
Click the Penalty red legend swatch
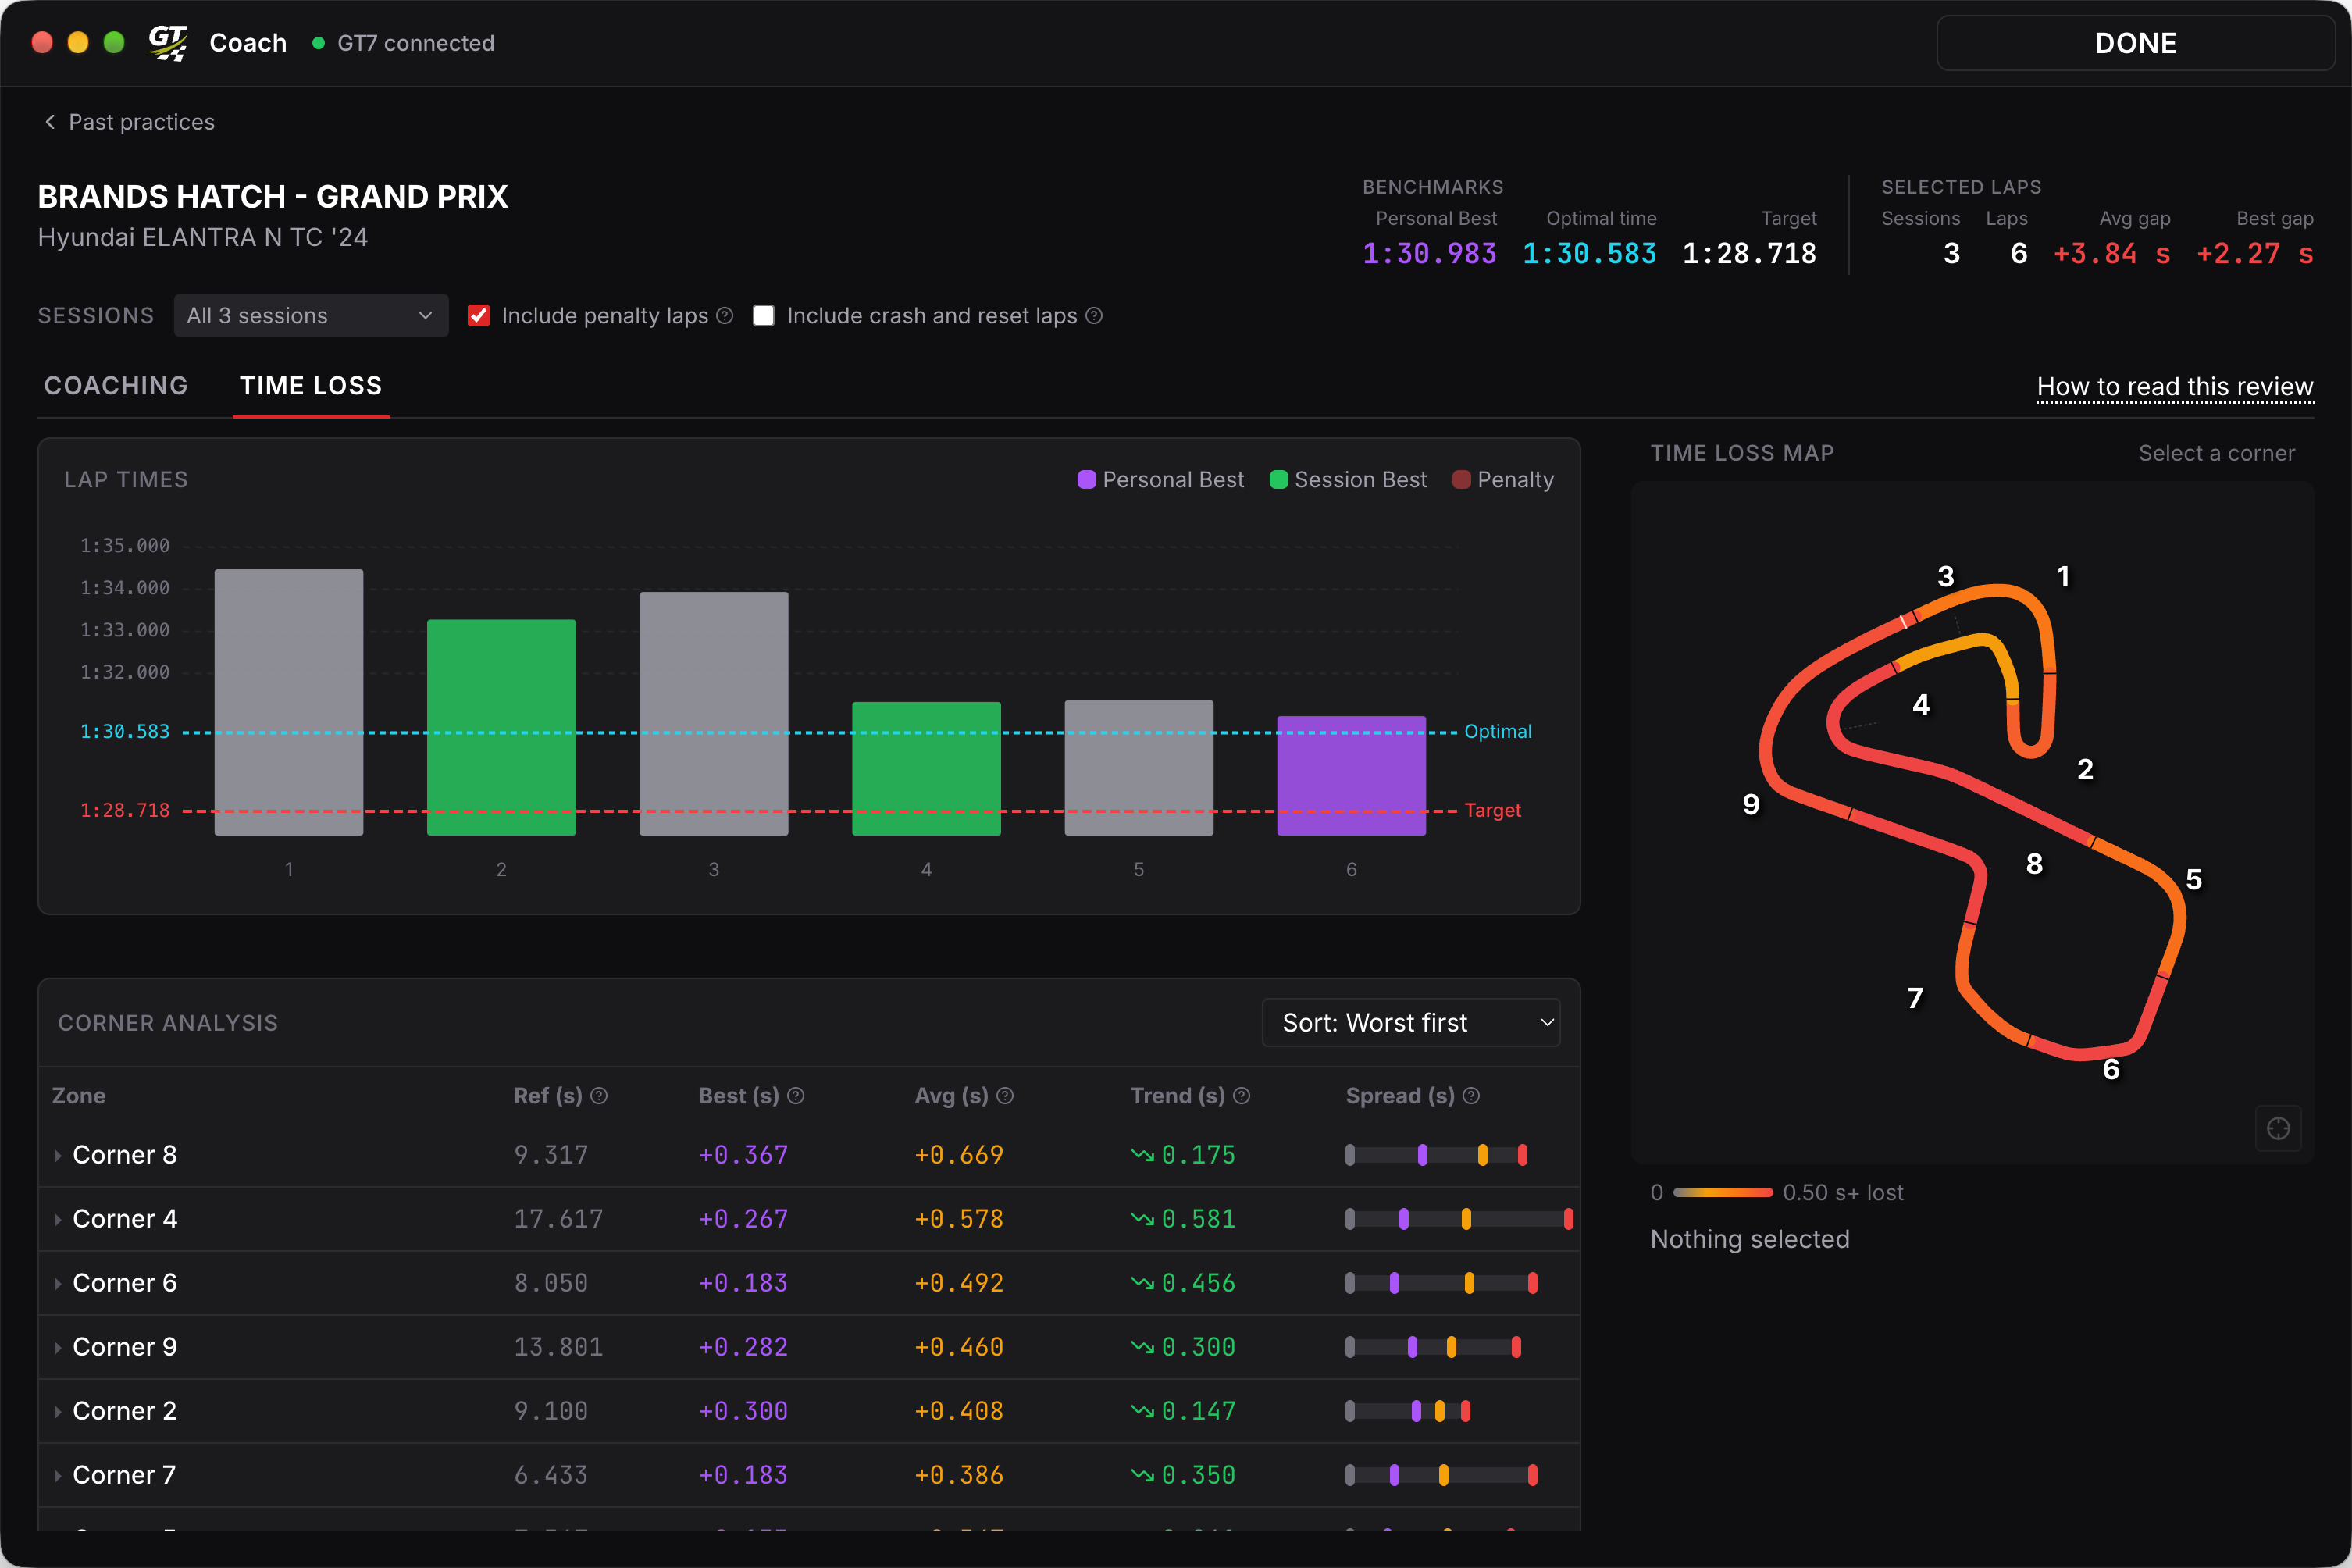tap(1461, 480)
